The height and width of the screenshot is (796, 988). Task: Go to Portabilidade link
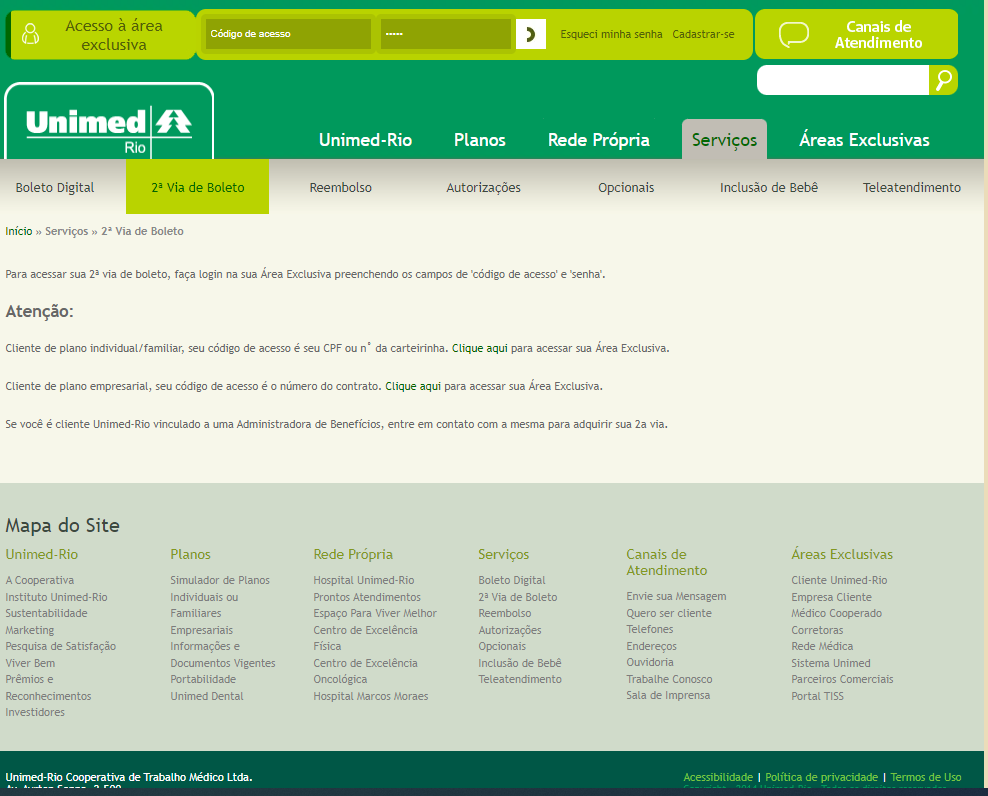pos(203,679)
